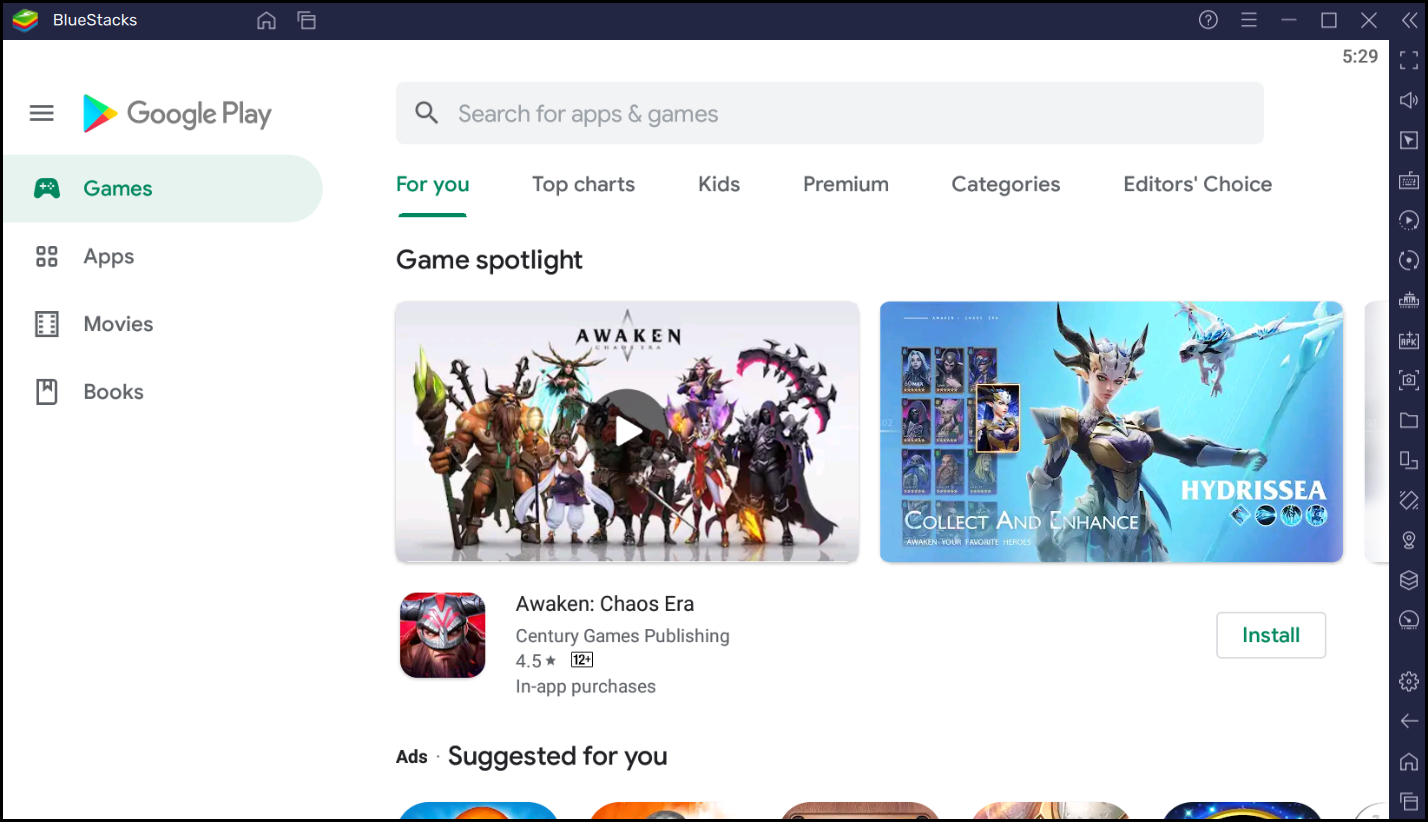This screenshot has height=822, width=1428.
Task: Play the Awaken Chaos Era trailer video
Action: (x=627, y=431)
